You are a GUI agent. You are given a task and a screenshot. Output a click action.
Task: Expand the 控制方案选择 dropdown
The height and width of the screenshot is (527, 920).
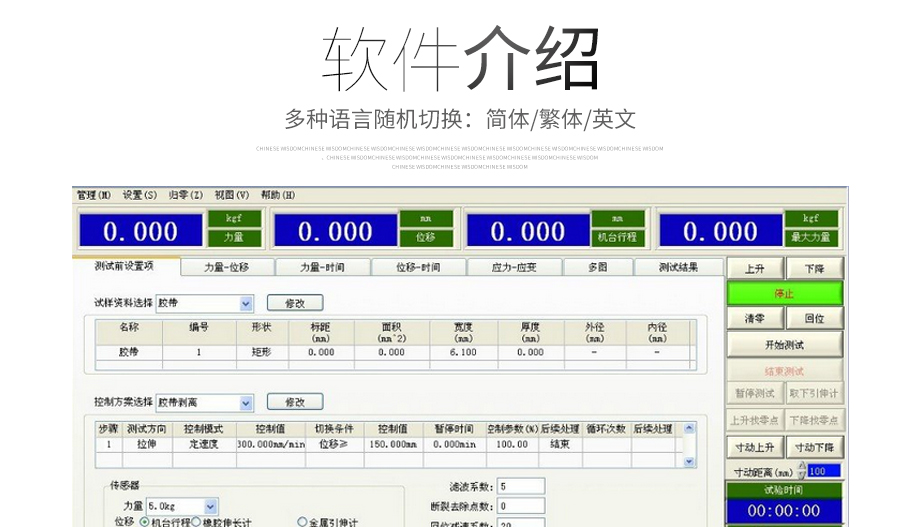tap(246, 403)
